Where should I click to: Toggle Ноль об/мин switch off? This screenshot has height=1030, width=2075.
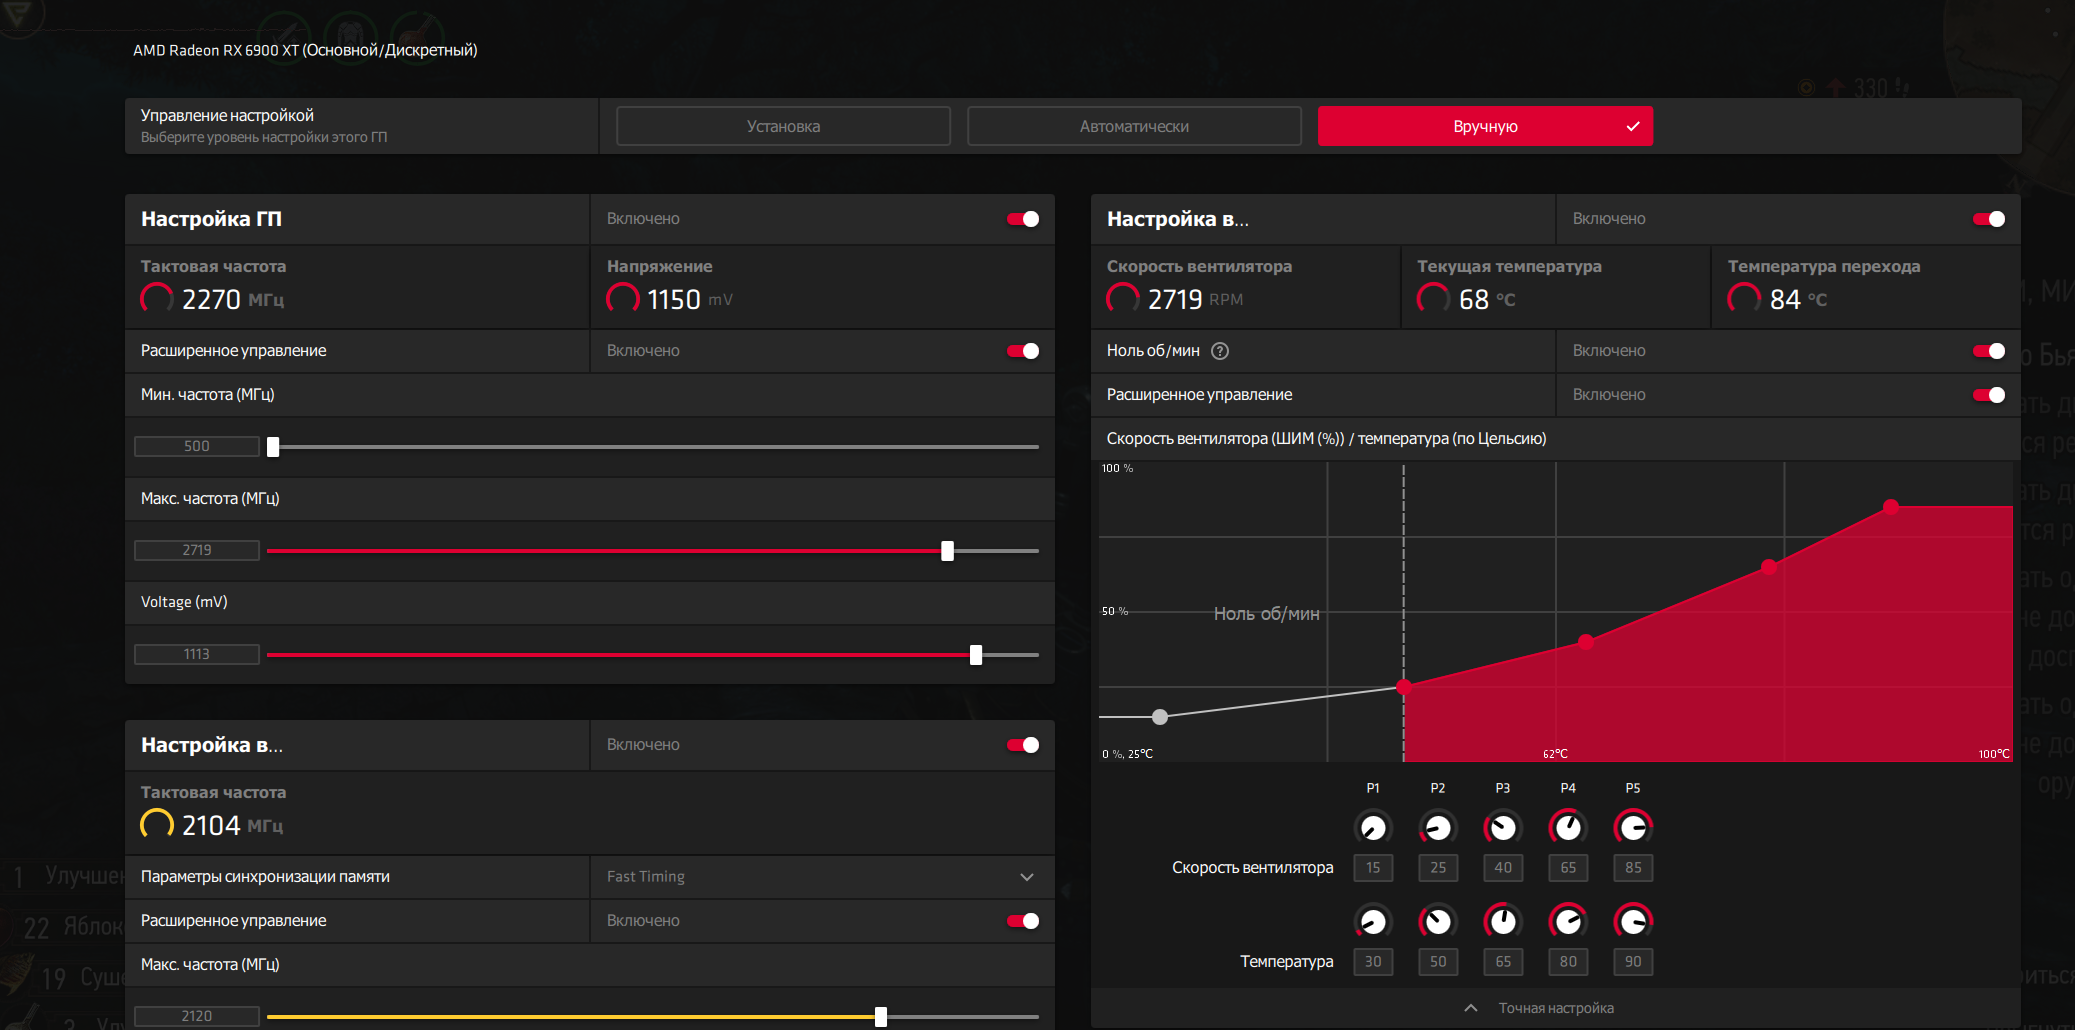tap(1989, 351)
